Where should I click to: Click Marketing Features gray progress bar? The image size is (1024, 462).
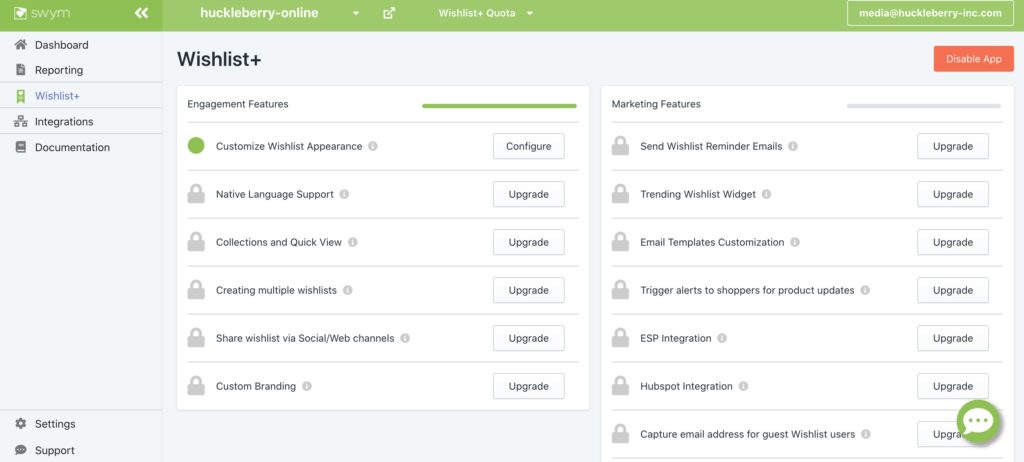pyautogui.click(x=924, y=106)
